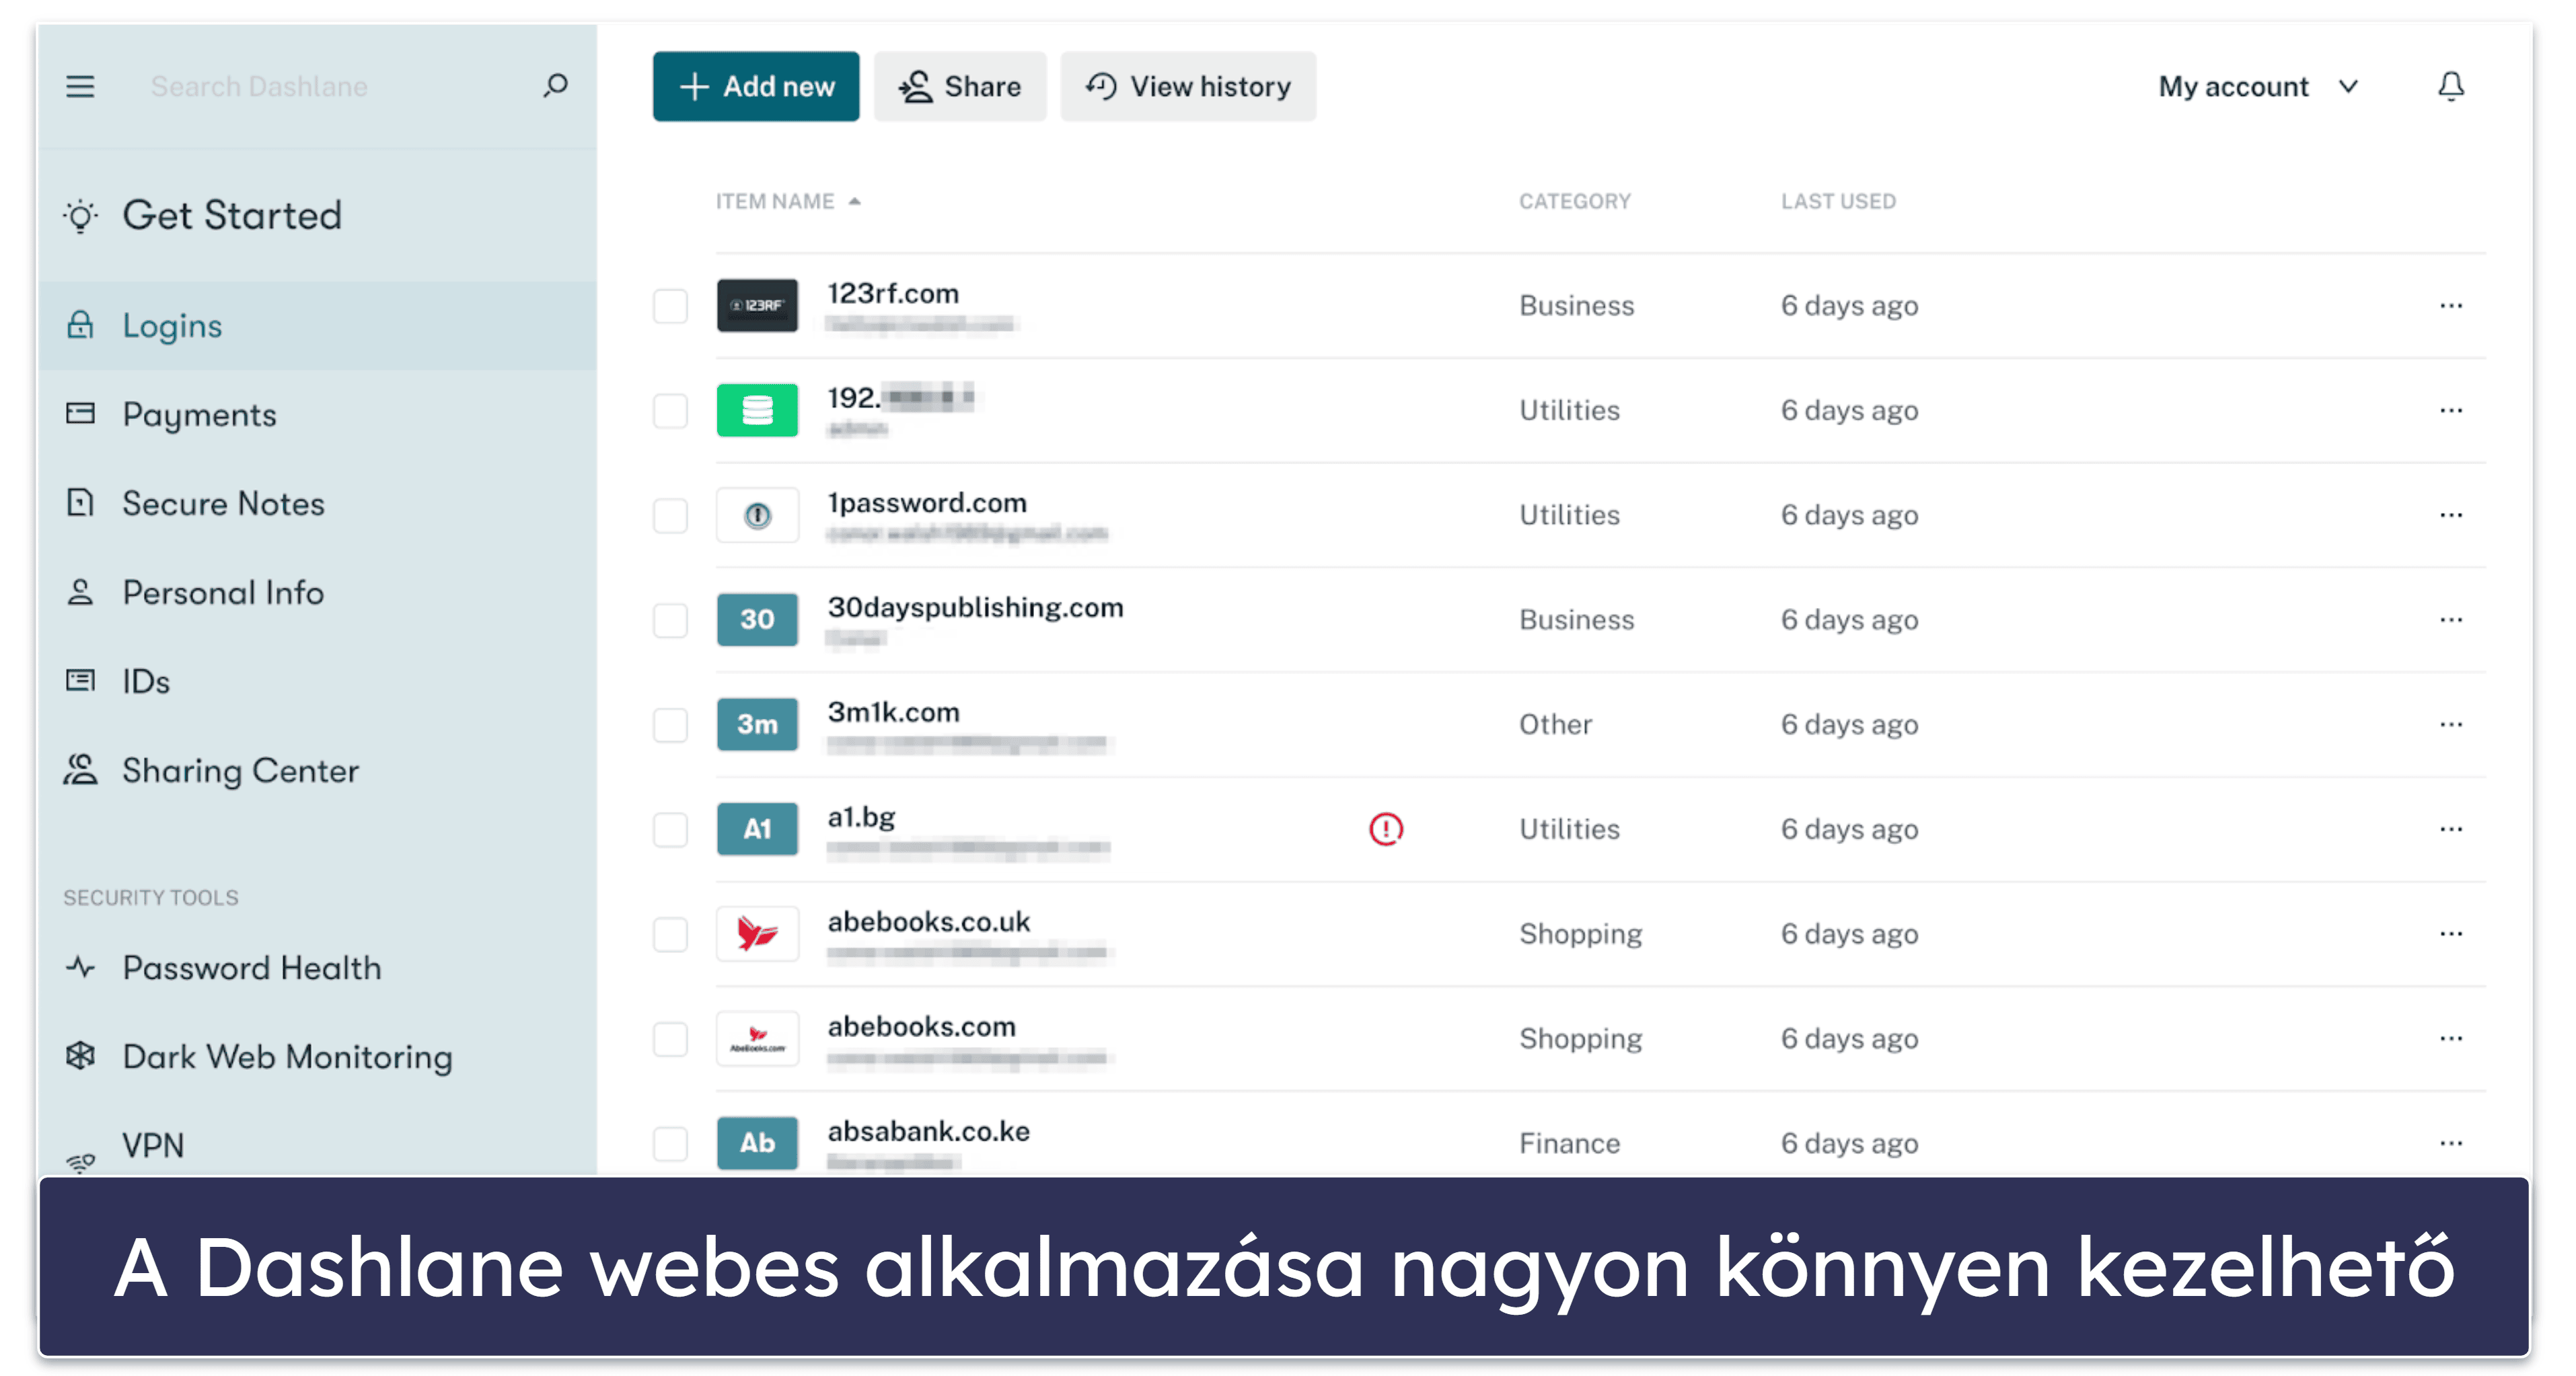Check the 123rf.com checkbox
This screenshot has width=2576, height=1376.
coord(670,306)
